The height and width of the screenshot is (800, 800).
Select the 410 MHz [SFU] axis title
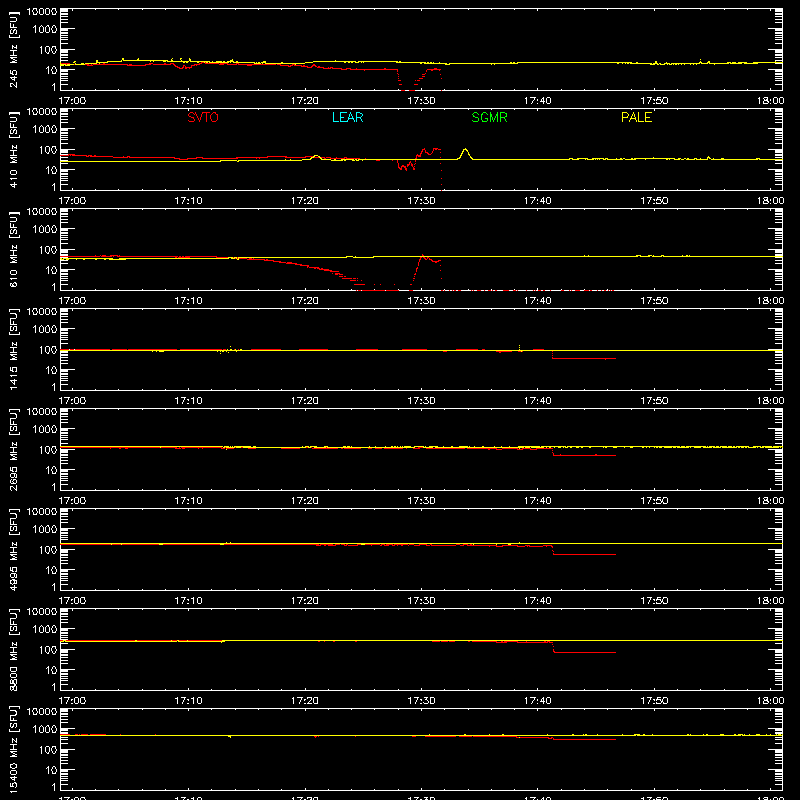pos(14,149)
